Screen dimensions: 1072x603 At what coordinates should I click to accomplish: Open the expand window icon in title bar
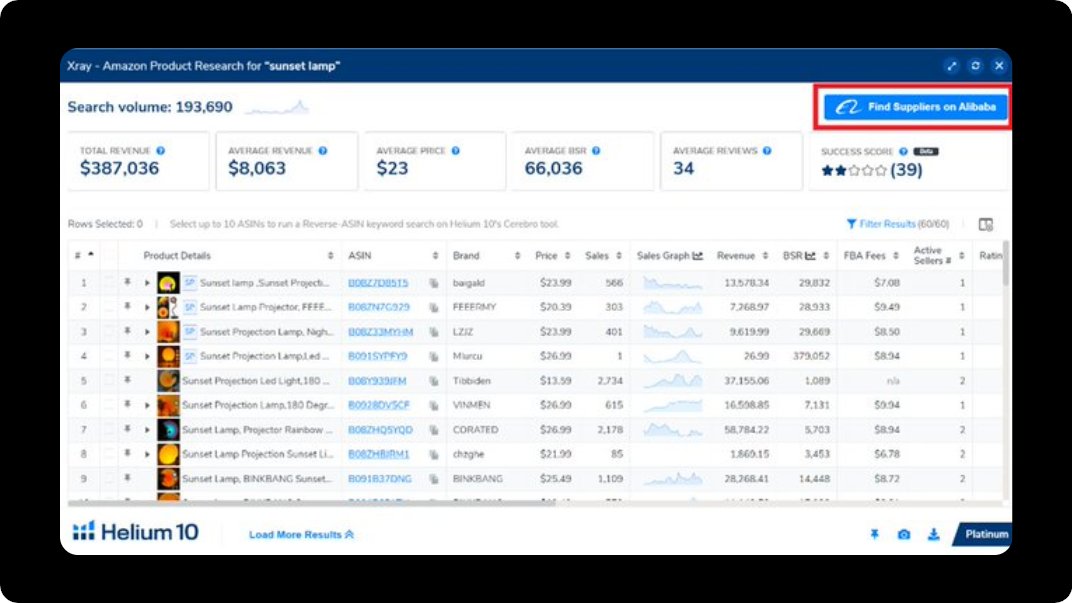(x=952, y=66)
